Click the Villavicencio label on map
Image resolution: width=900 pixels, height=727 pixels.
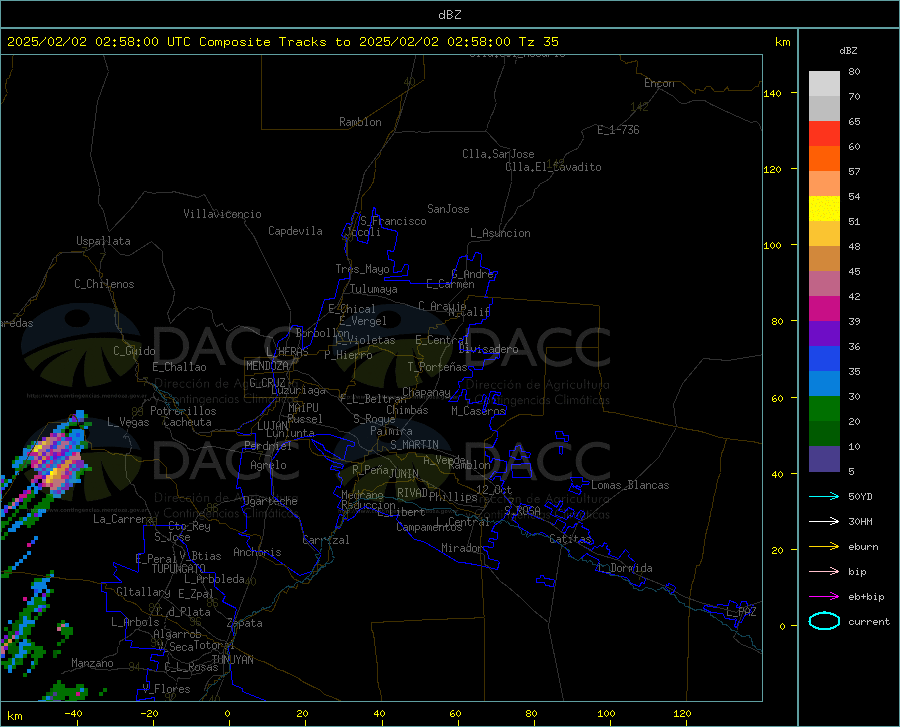222,214
